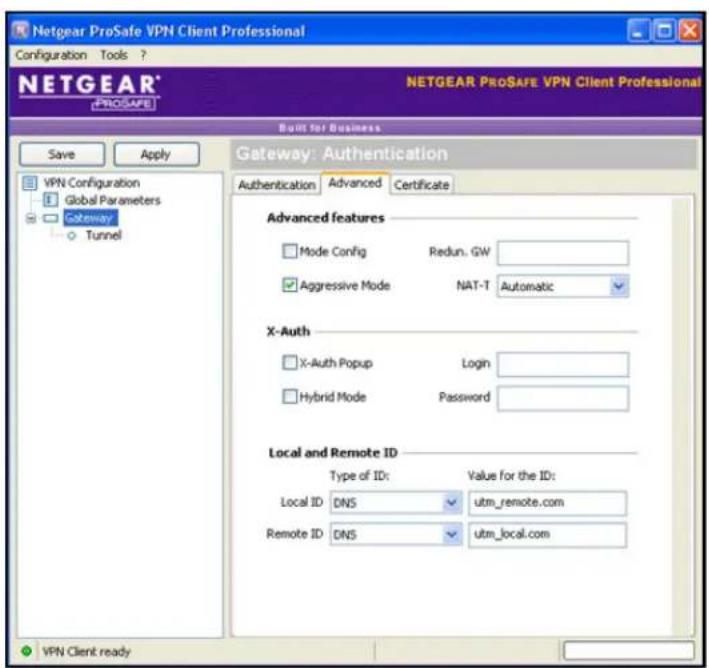Viewport: 709px width, 668px height.
Task: Open the Local ID type dropdown
Action: 396,502
